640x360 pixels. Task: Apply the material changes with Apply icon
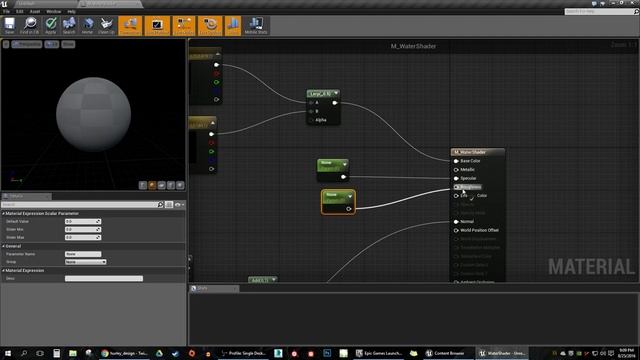pos(51,25)
